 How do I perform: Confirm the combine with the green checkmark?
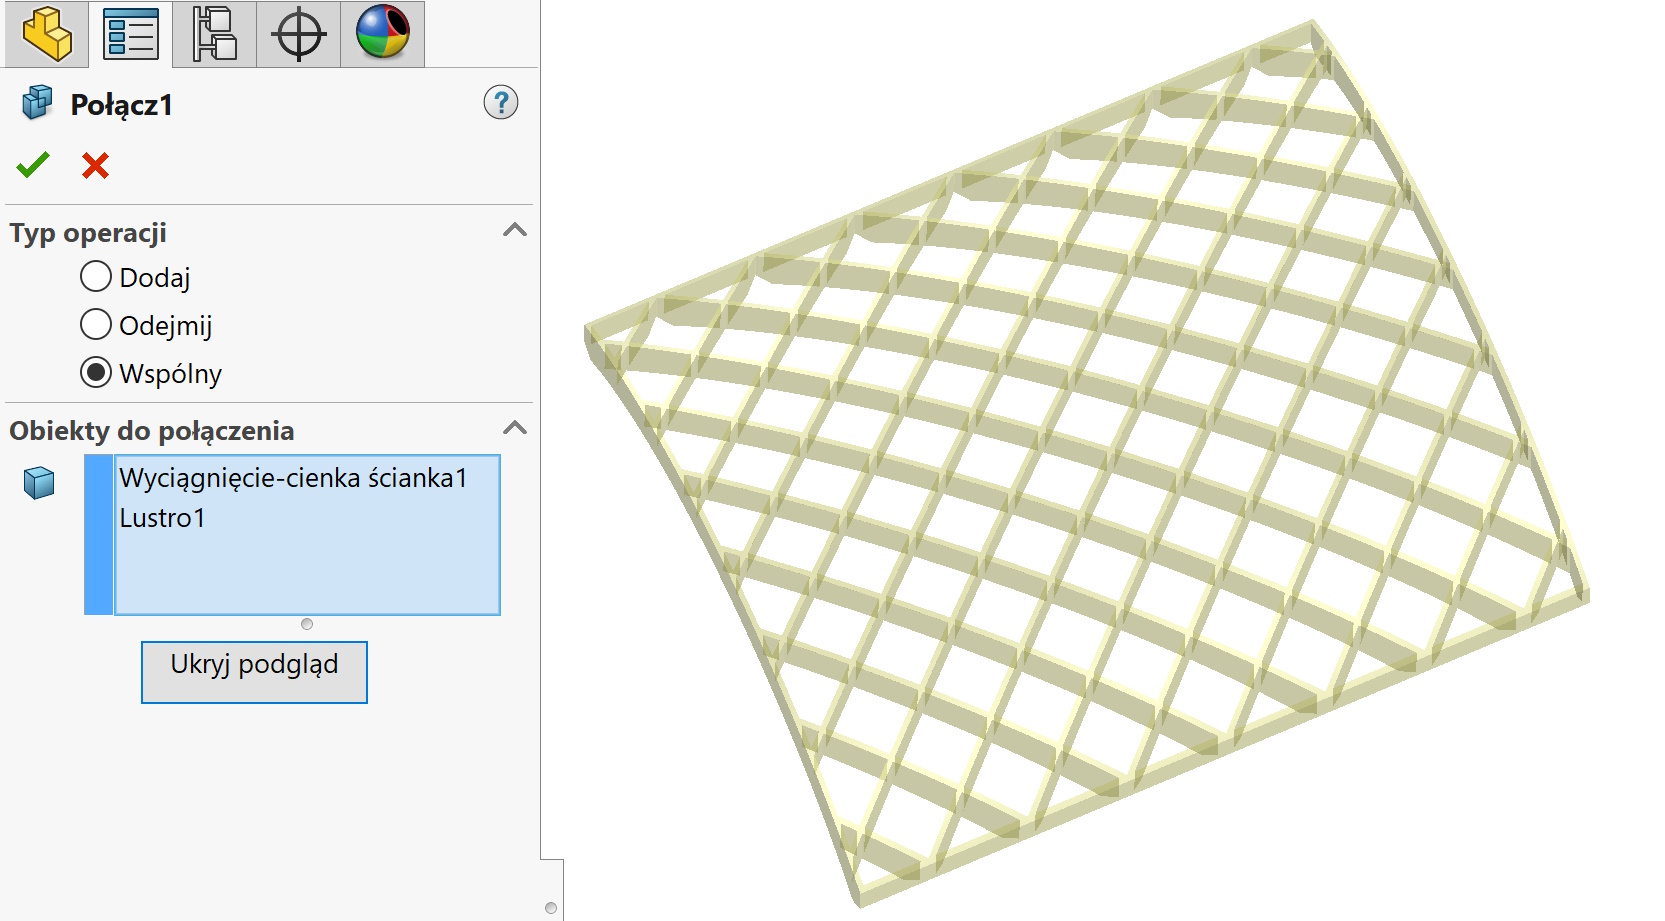tap(33, 165)
